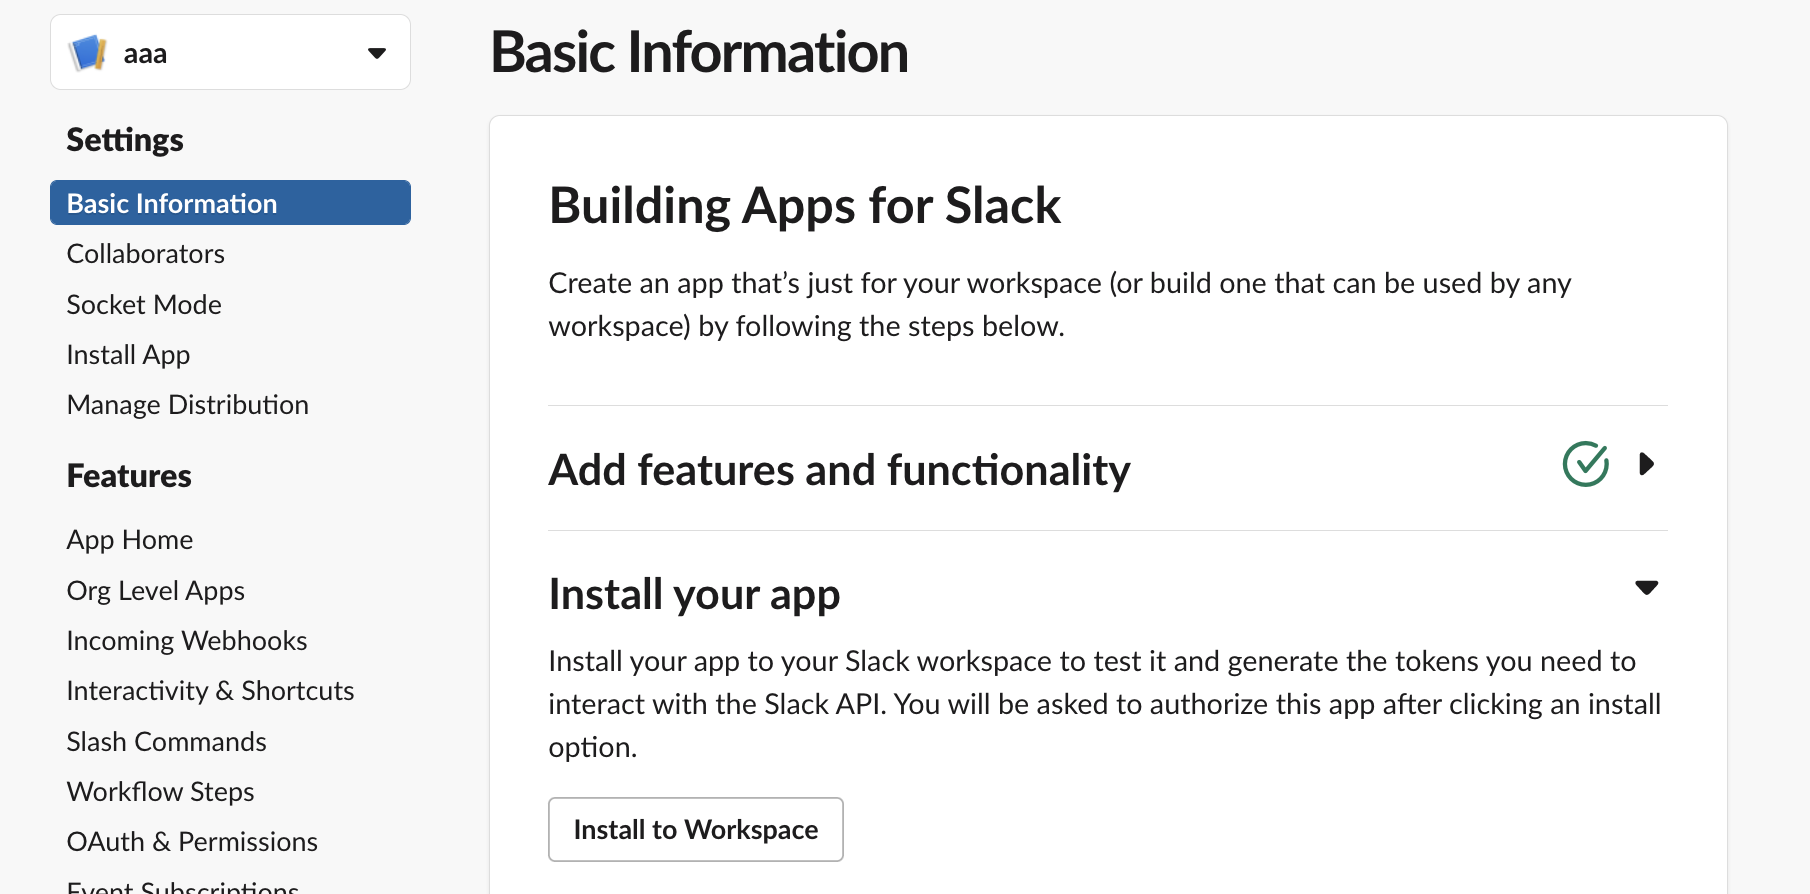
Task: Open the Slash Commands page
Action: [x=167, y=742]
